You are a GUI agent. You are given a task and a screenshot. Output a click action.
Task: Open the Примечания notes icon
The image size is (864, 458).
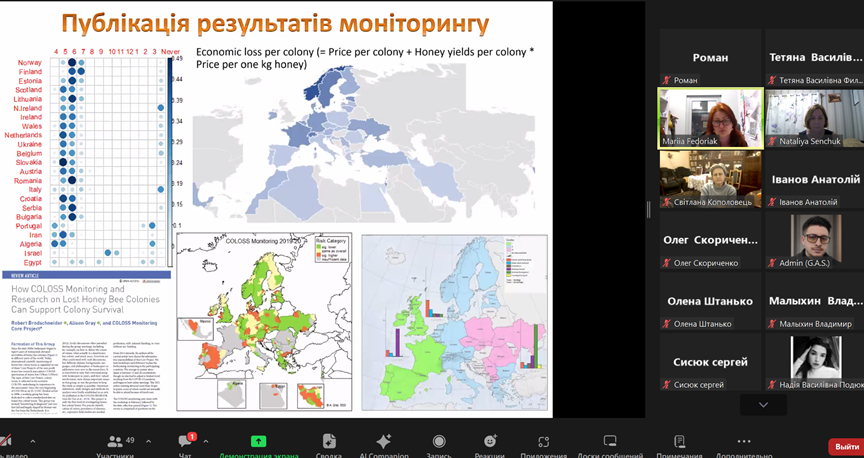679,443
